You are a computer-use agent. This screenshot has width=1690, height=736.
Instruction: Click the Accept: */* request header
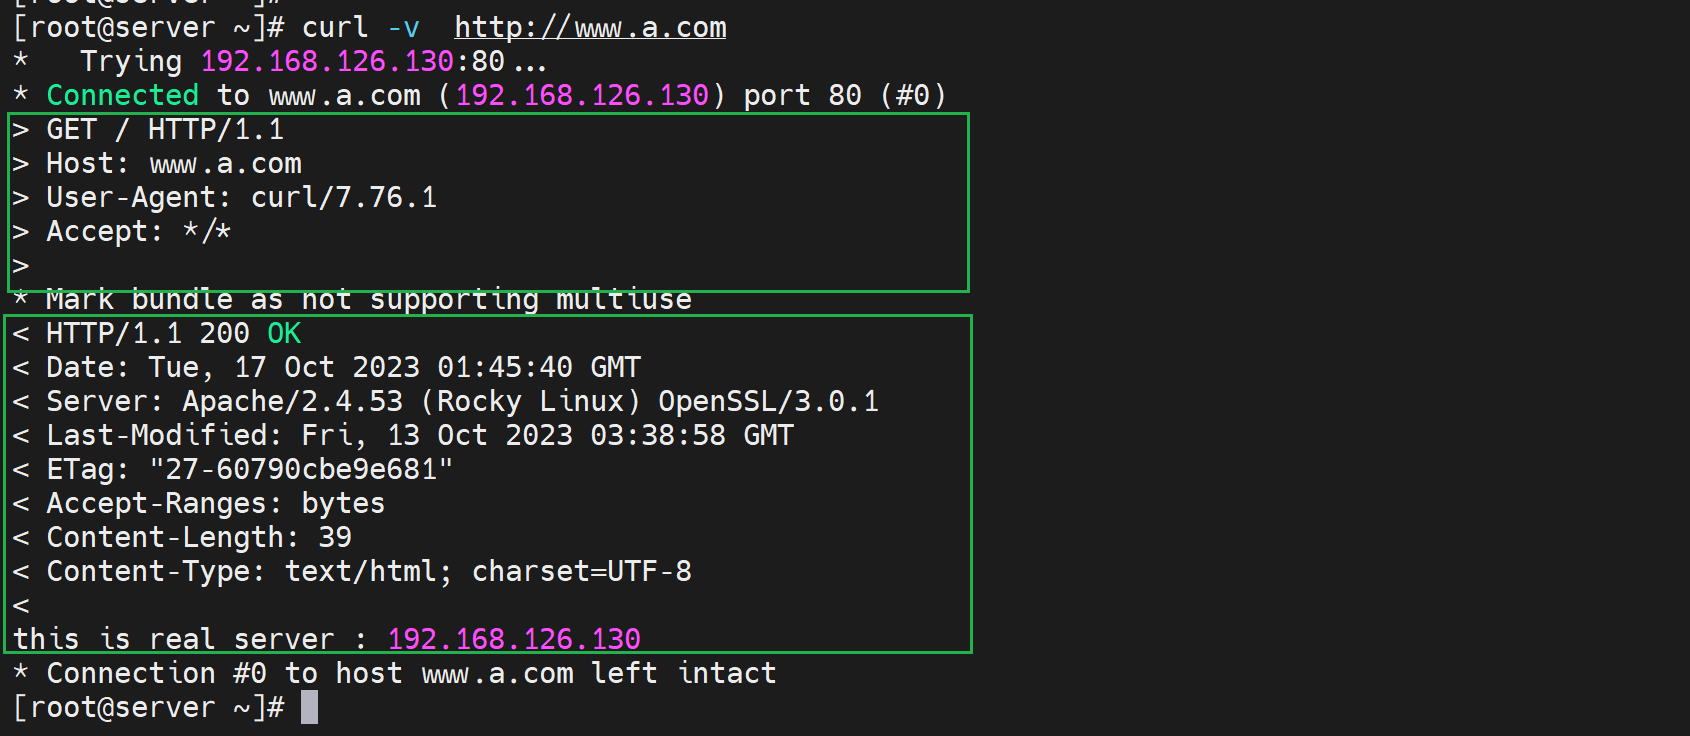coord(138,232)
